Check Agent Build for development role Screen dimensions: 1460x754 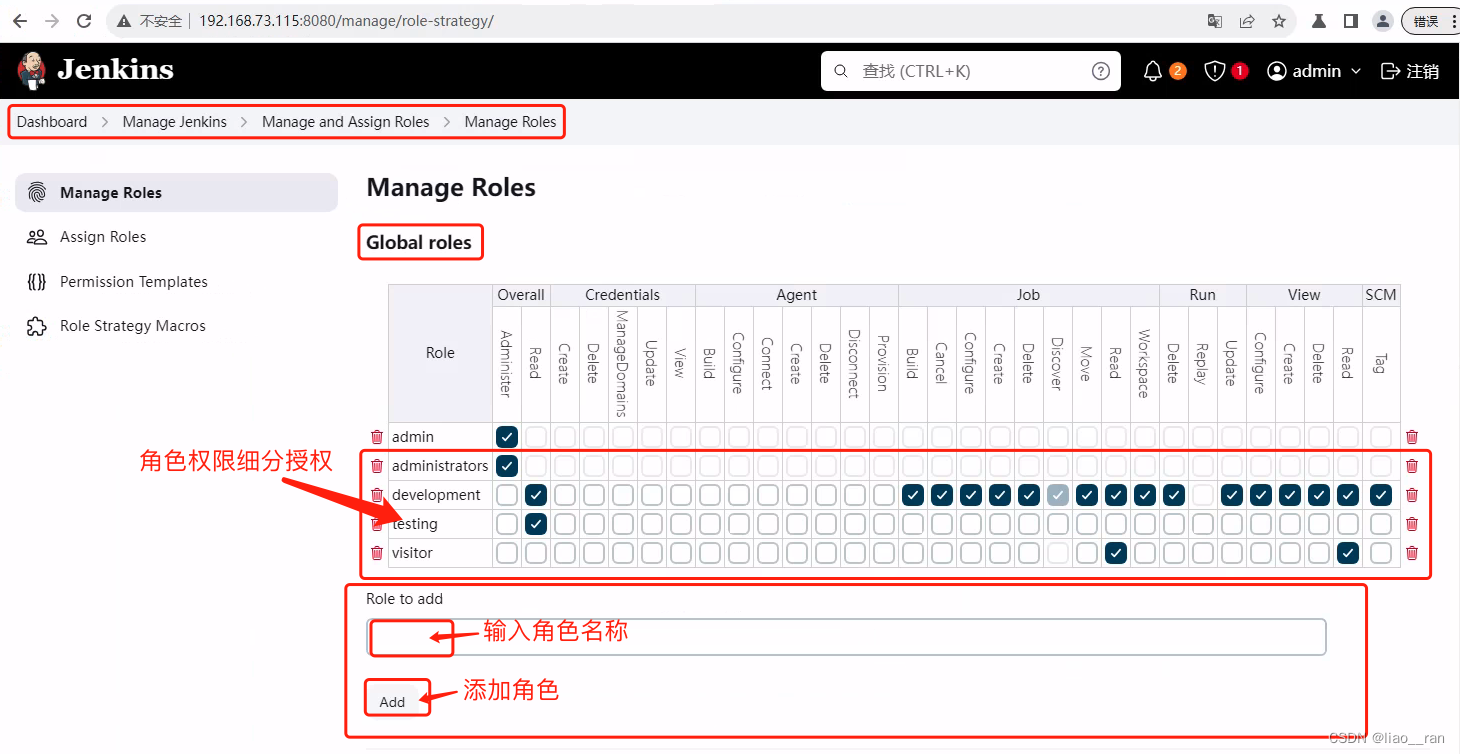pyautogui.click(x=710, y=495)
